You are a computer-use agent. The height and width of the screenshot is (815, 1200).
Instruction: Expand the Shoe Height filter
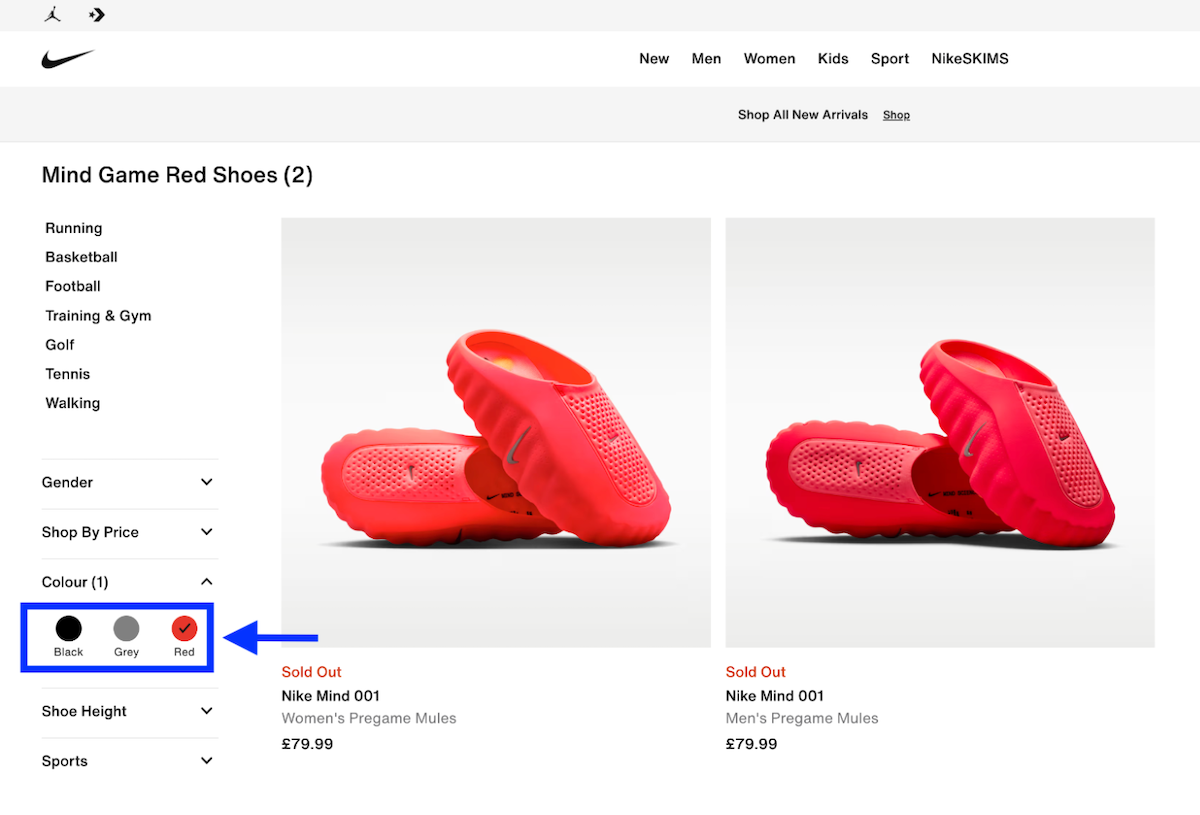[128, 711]
